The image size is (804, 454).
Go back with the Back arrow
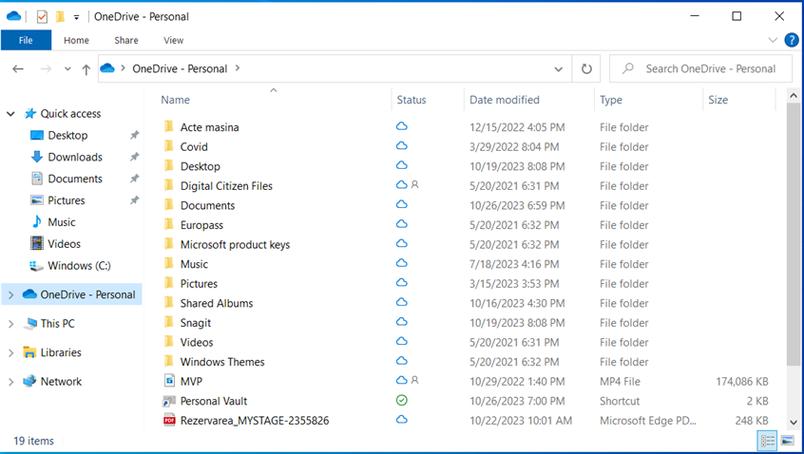pyautogui.click(x=18, y=69)
